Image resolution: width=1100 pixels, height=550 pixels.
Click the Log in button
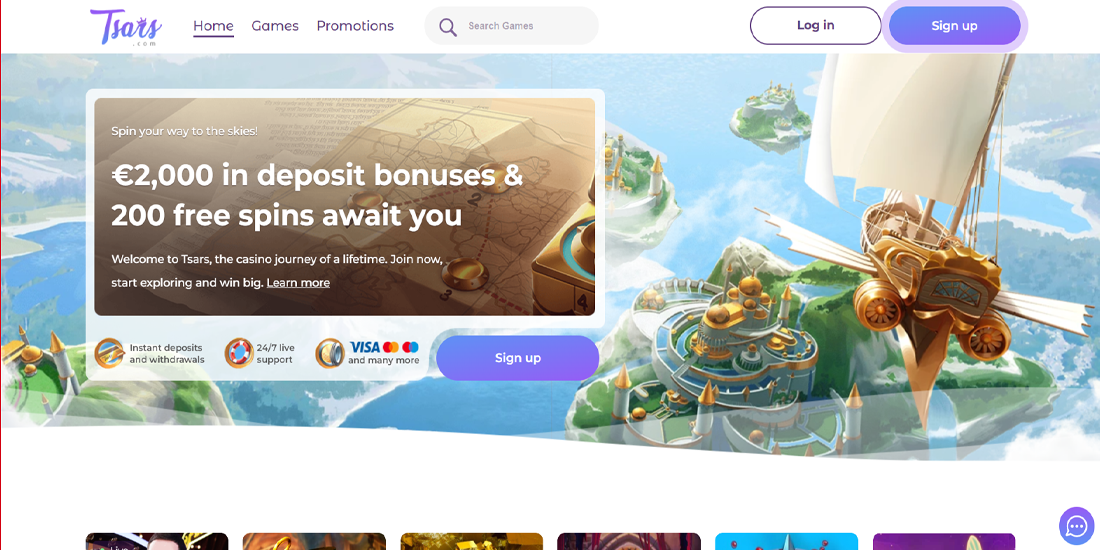(815, 26)
